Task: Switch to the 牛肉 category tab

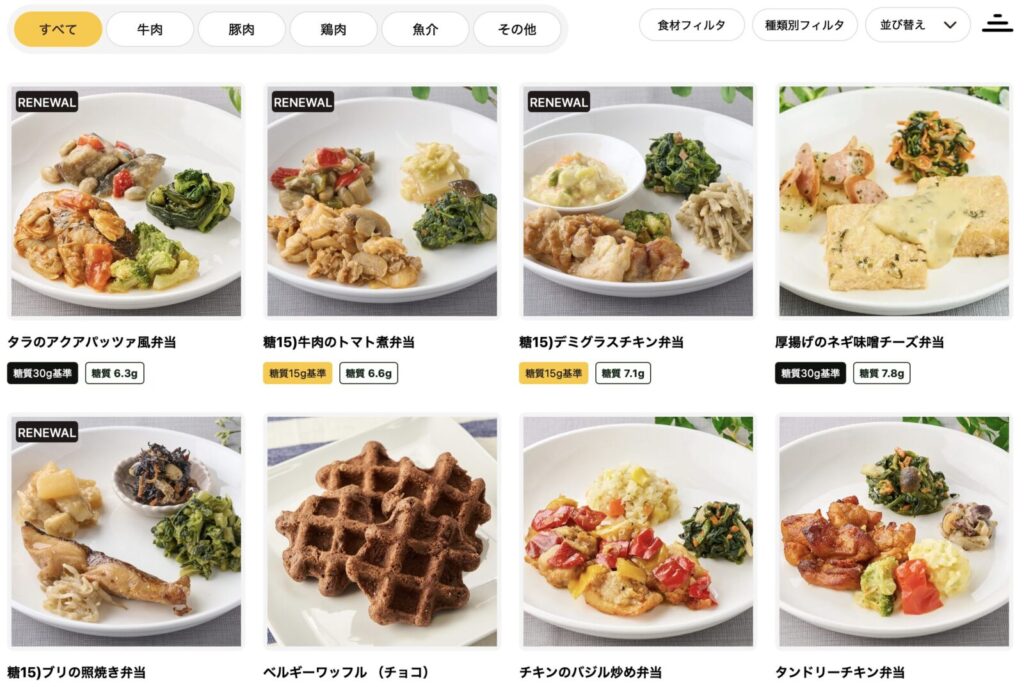Action: point(150,29)
